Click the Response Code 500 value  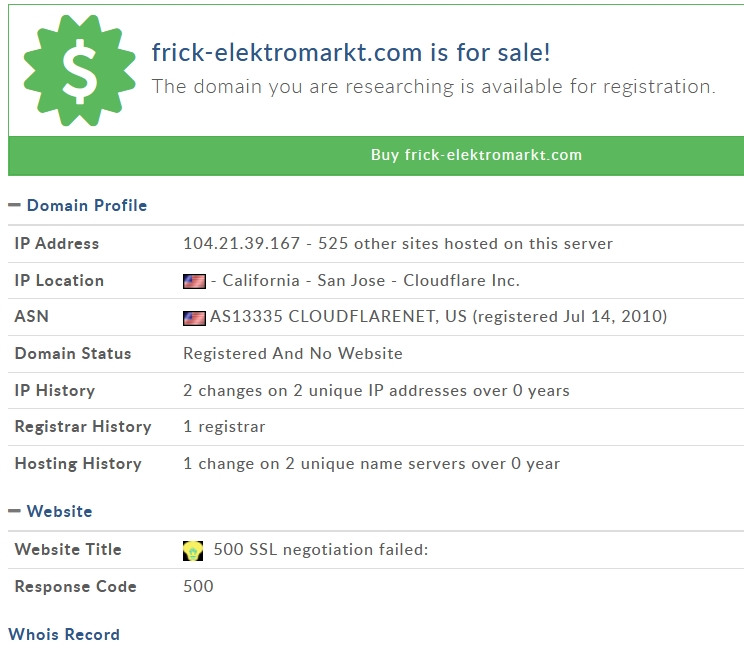click(x=198, y=587)
